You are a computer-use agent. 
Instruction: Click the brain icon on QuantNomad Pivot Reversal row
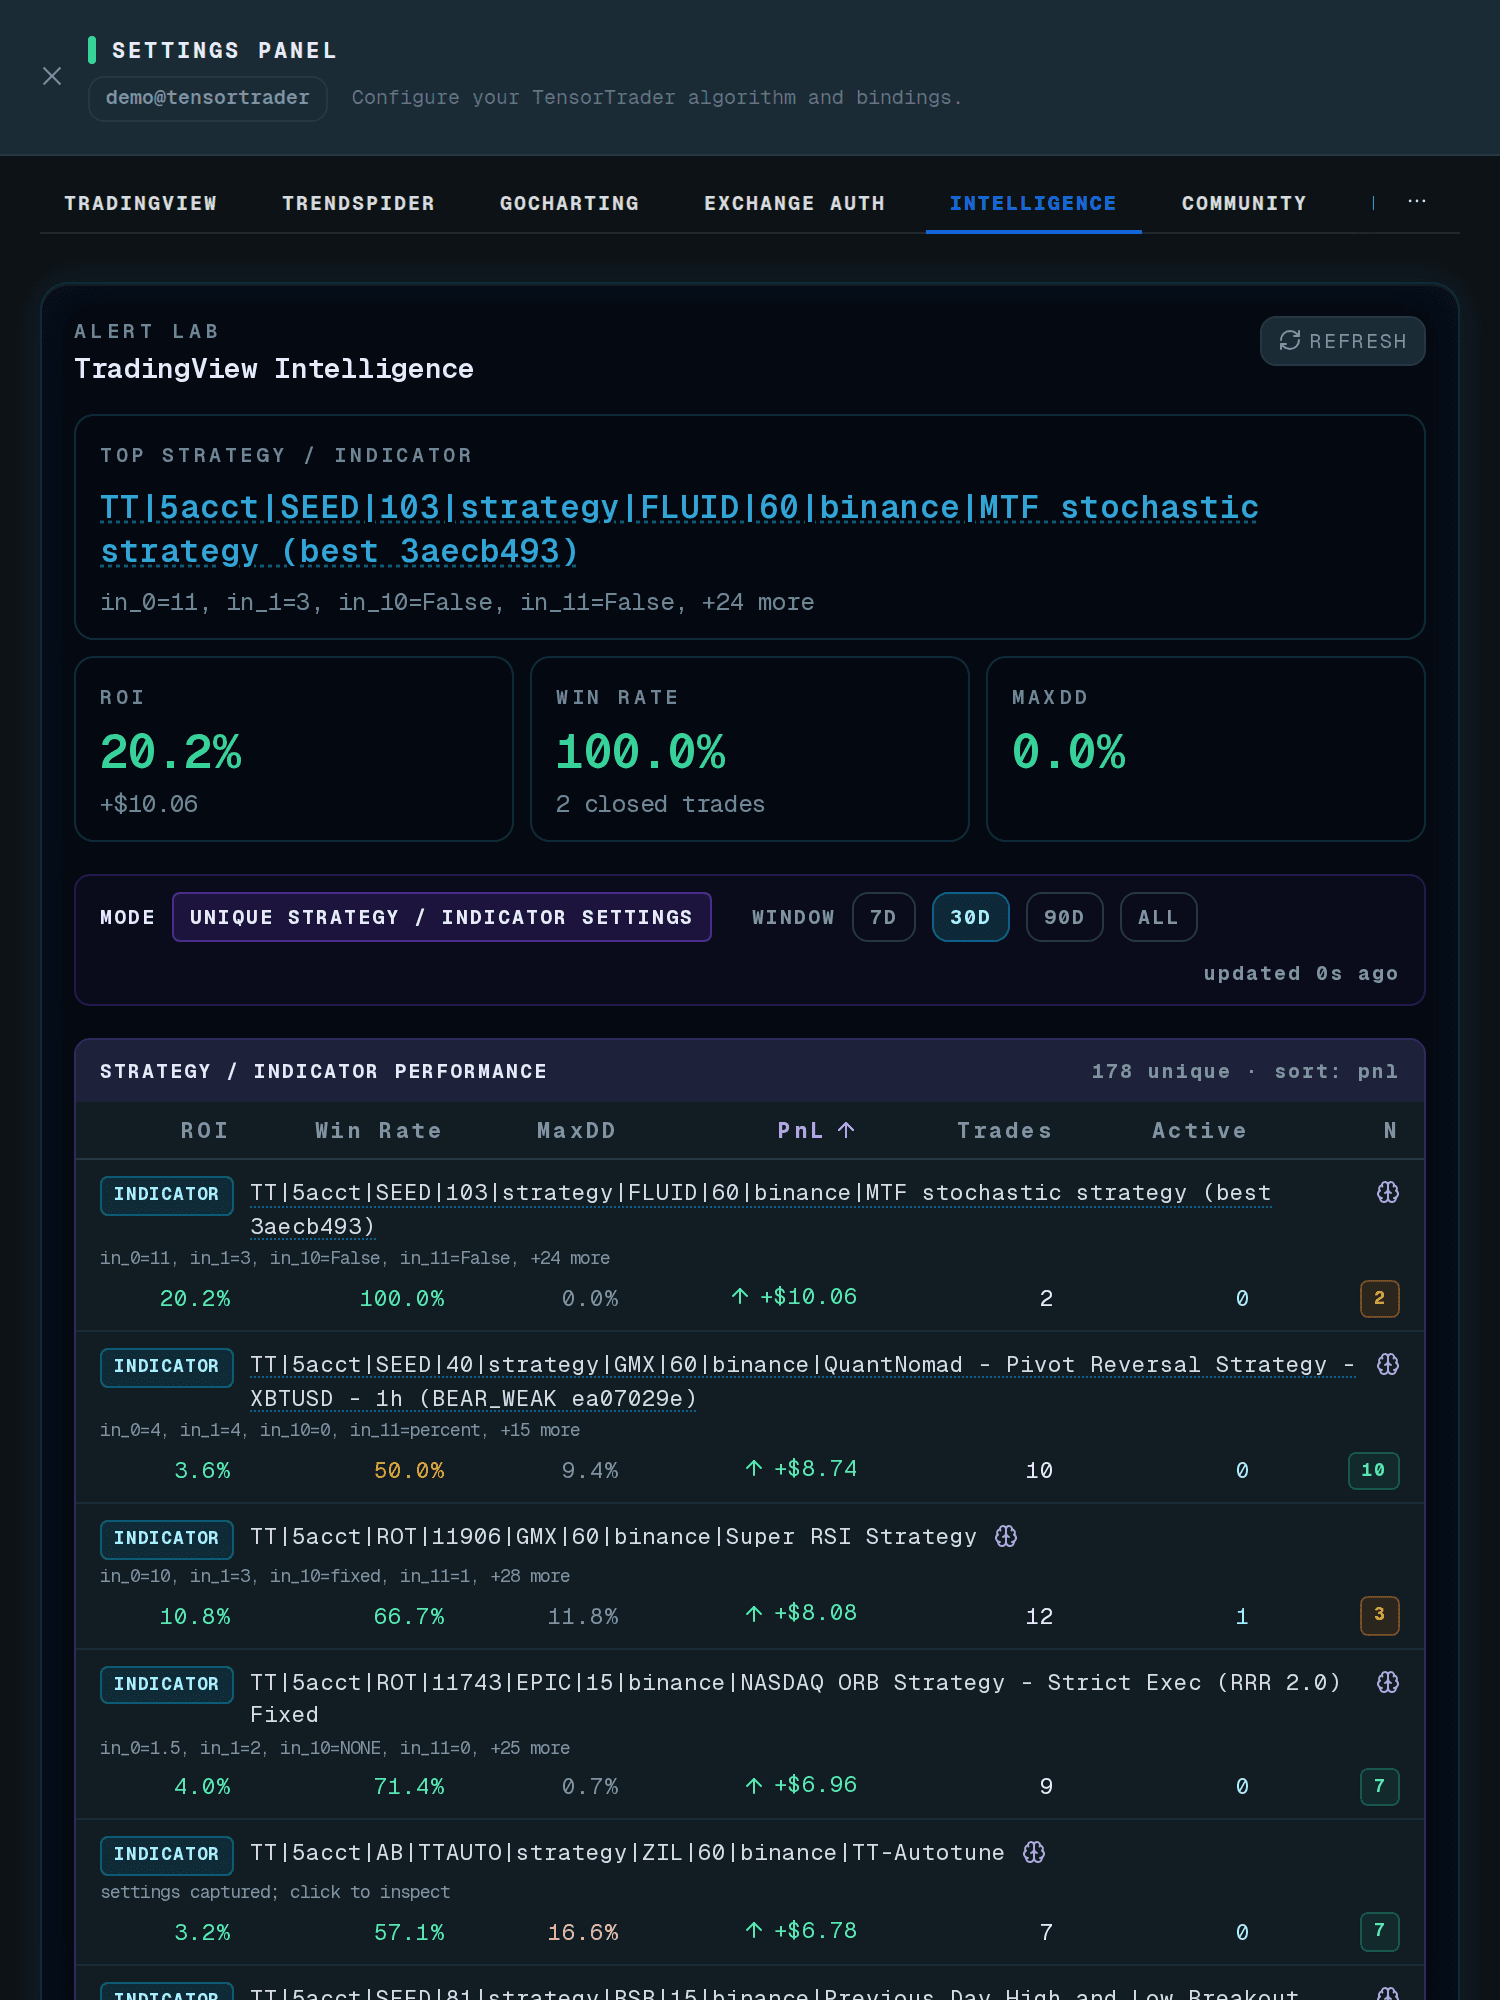[1388, 1364]
